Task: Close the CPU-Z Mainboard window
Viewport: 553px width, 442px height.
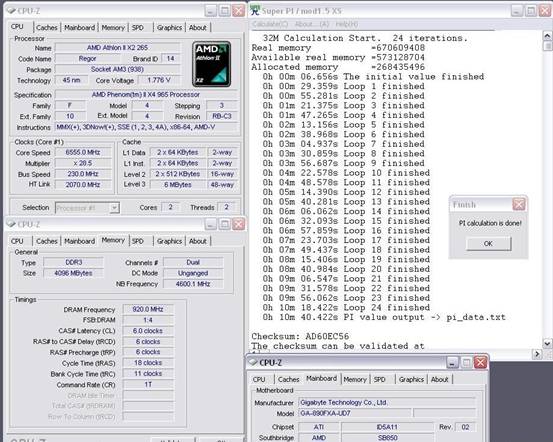Action: pyautogui.click(x=480, y=362)
